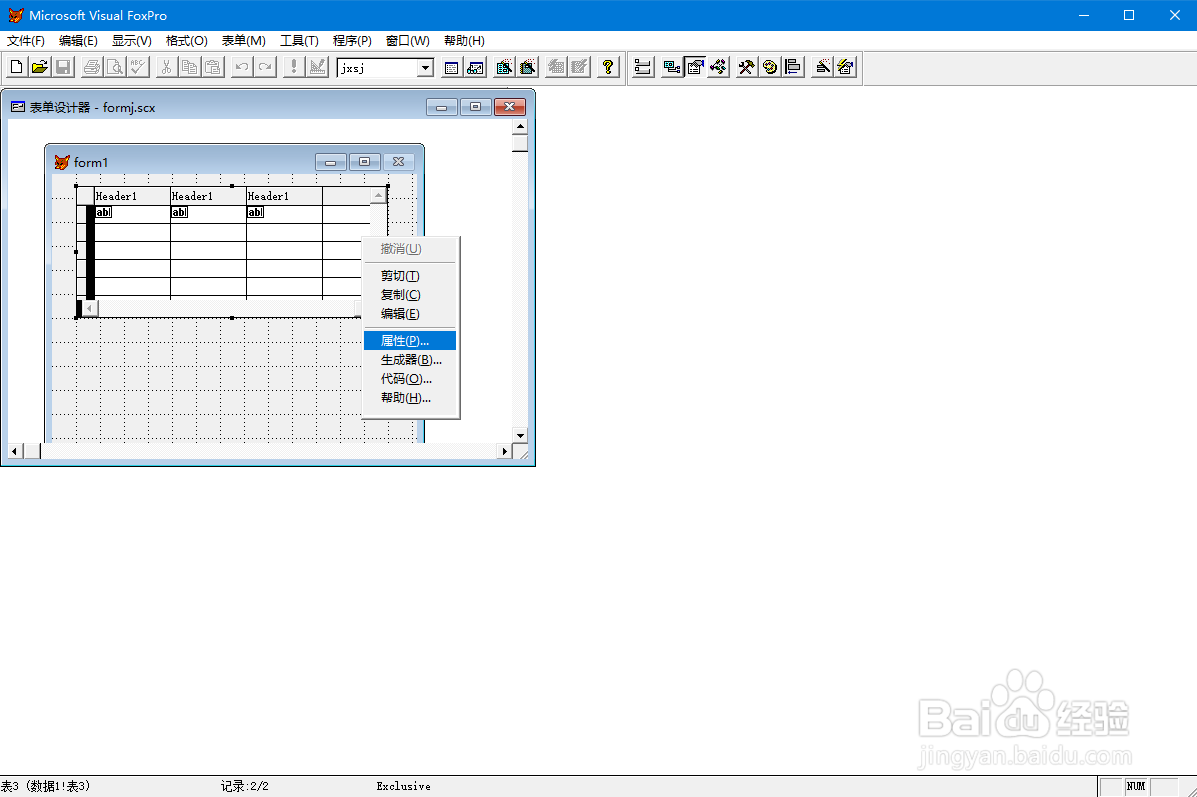Click the yellow question mark Help icon
1197x797 pixels.
coord(608,67)
